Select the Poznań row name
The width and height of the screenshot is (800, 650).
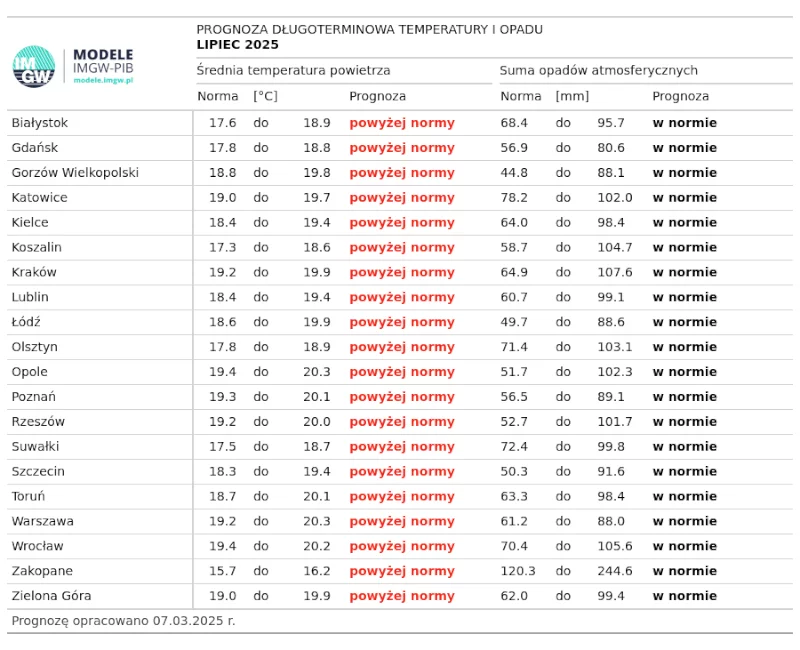(34, 397)
